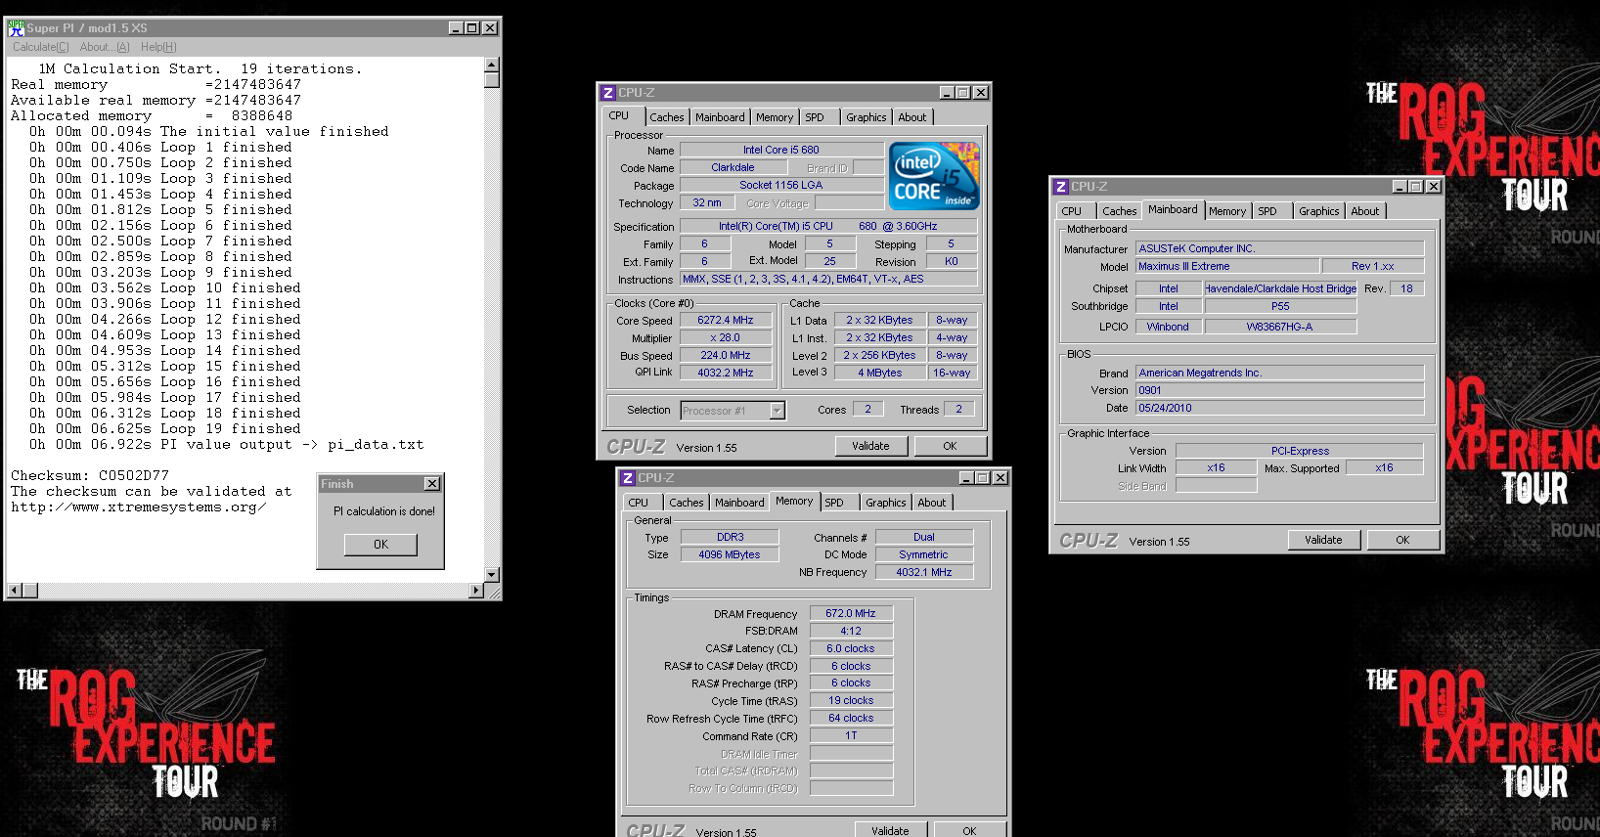Click the NB Frequency value 4032.1 MHz

tap(924, 573)
